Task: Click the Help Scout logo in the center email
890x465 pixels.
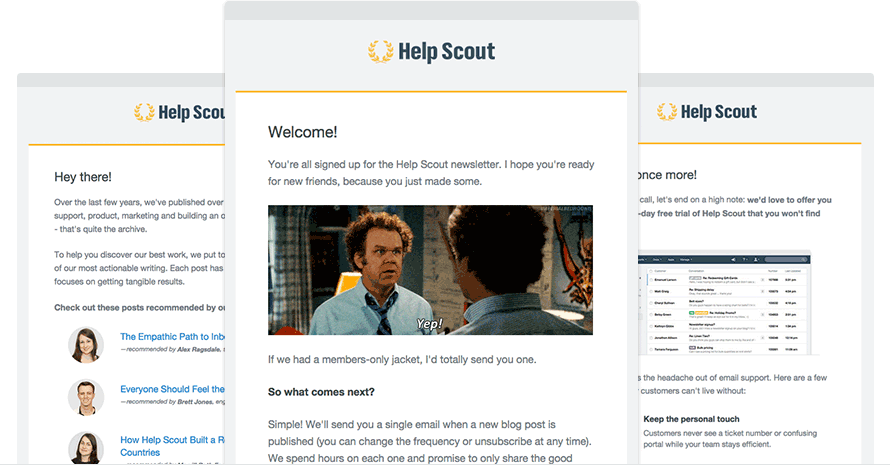Action: 431,52
